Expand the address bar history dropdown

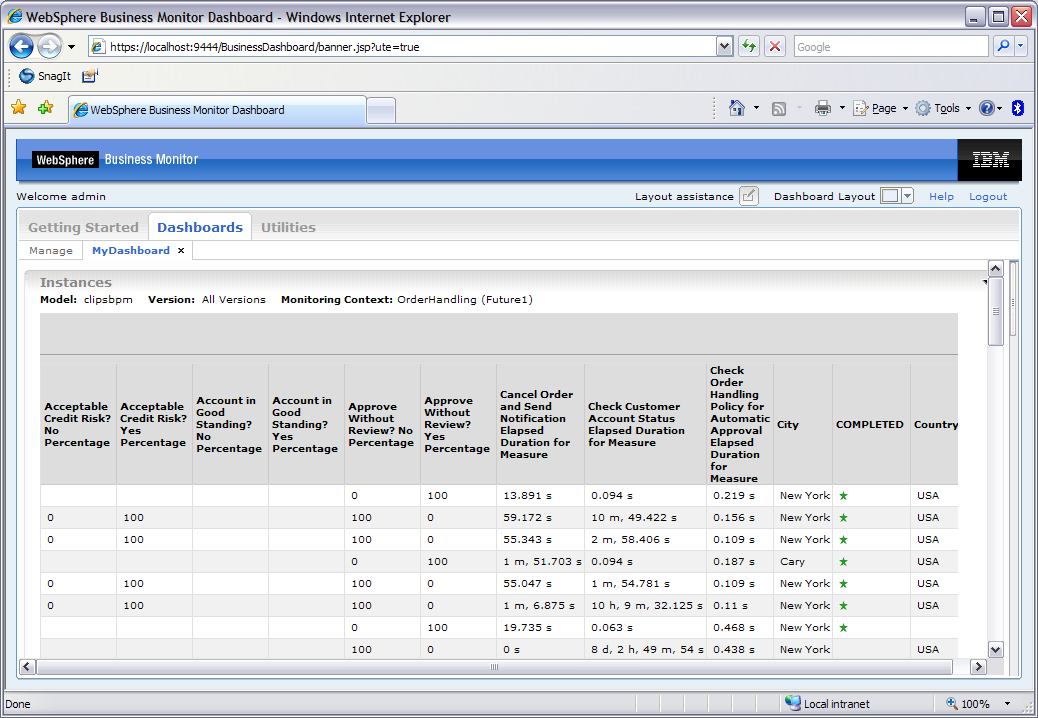click(725, 46)
